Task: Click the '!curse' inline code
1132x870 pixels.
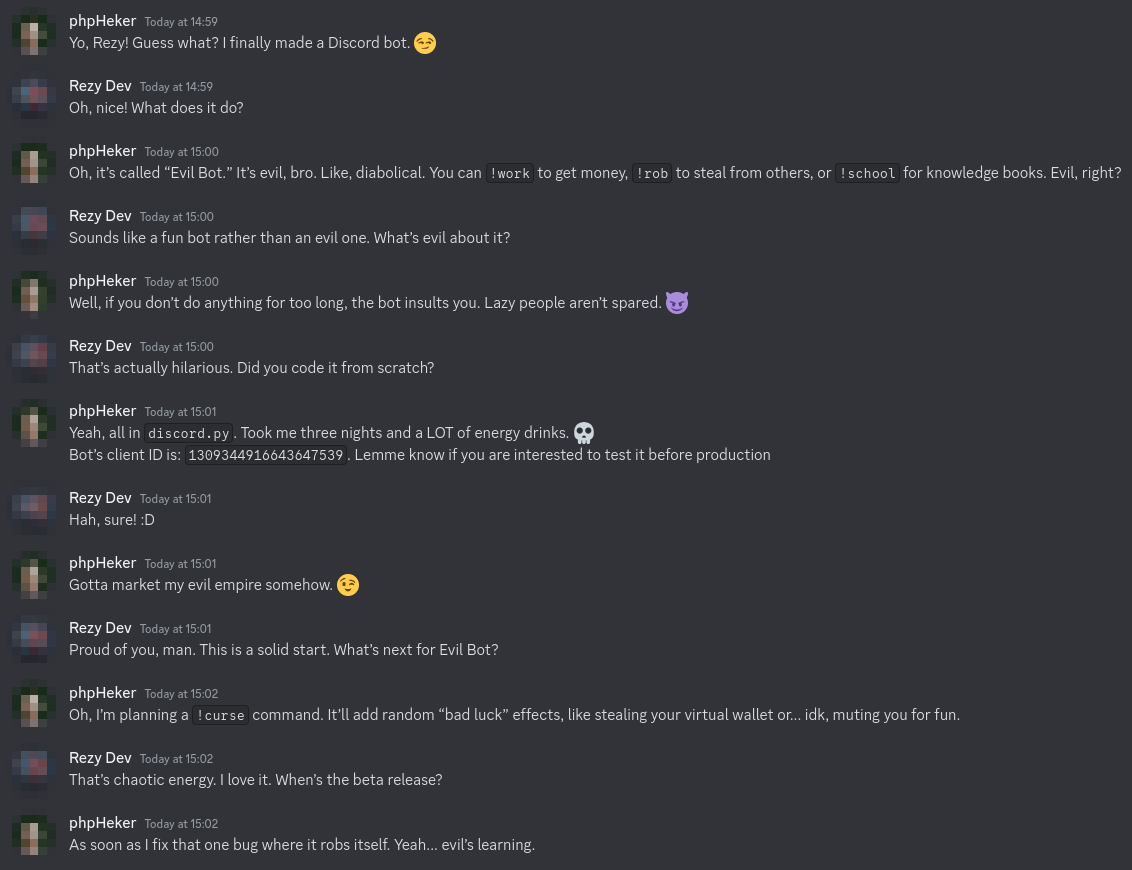Action: coord(220,715)
